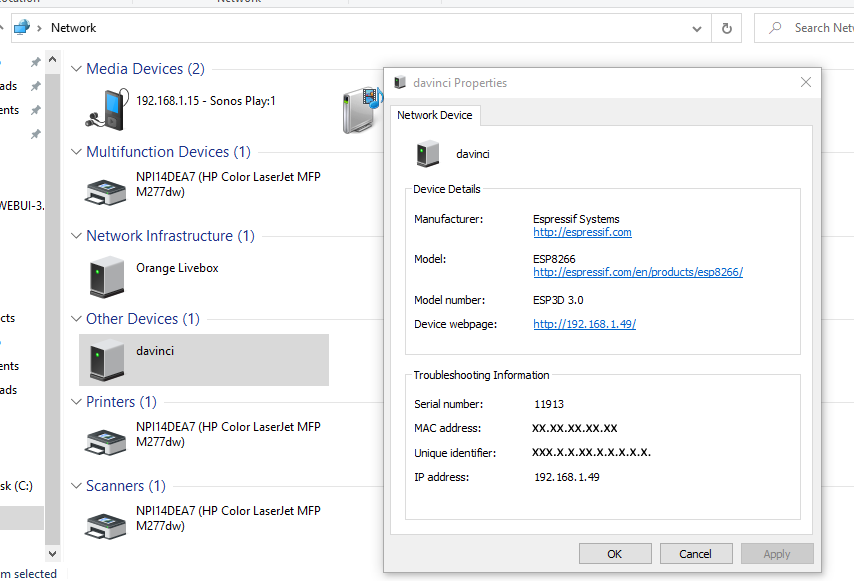
Task: Click the davinci device icon under Other Devices
Action: pyautogui.click(x=107, y=360)
